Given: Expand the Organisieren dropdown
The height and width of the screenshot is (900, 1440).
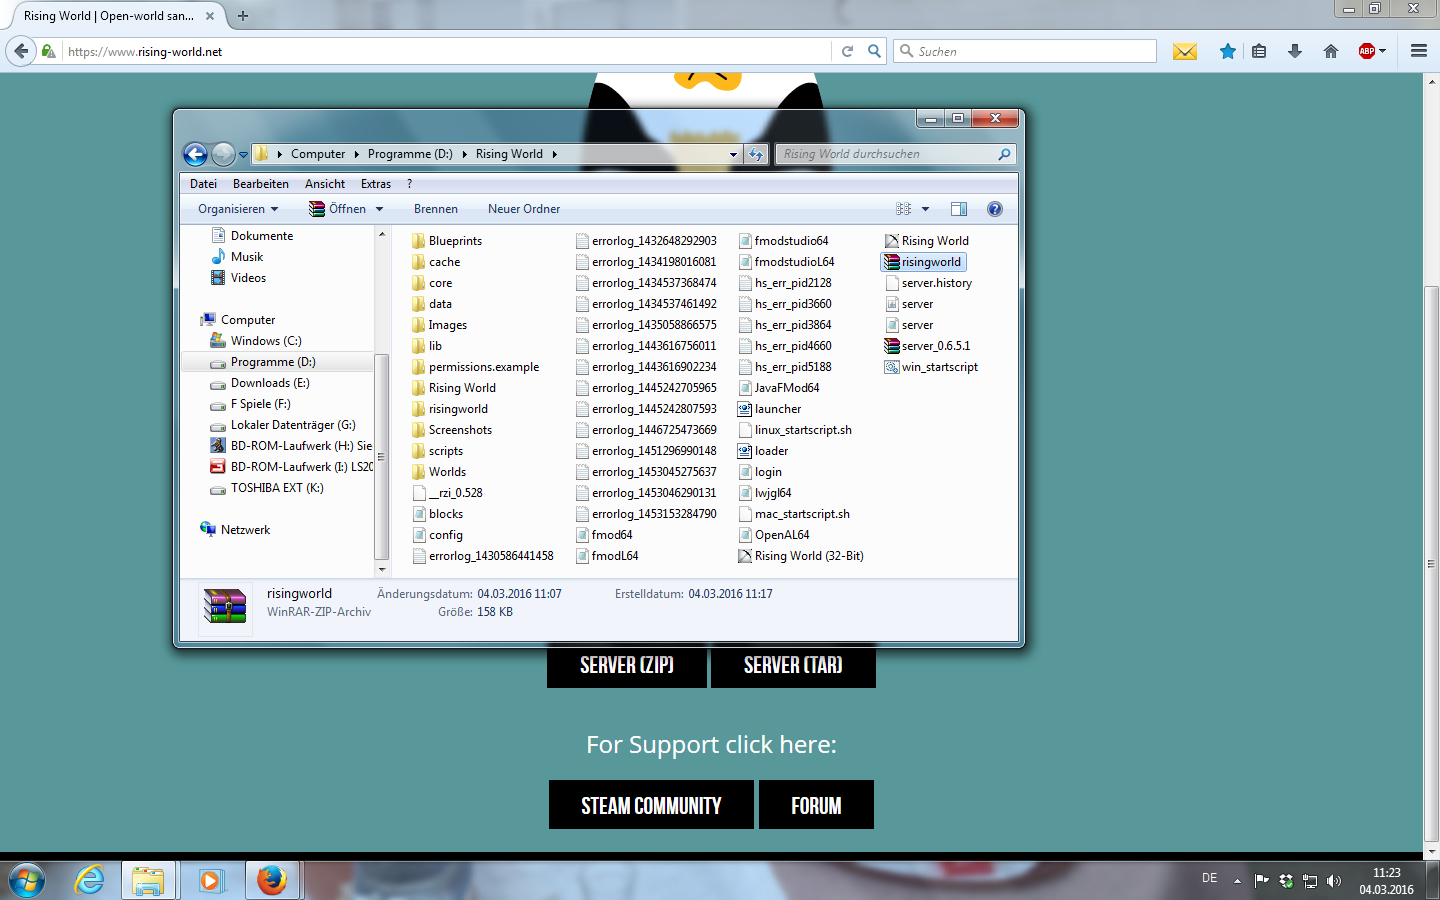Looking at the screenshot, I should pos(238,209).
